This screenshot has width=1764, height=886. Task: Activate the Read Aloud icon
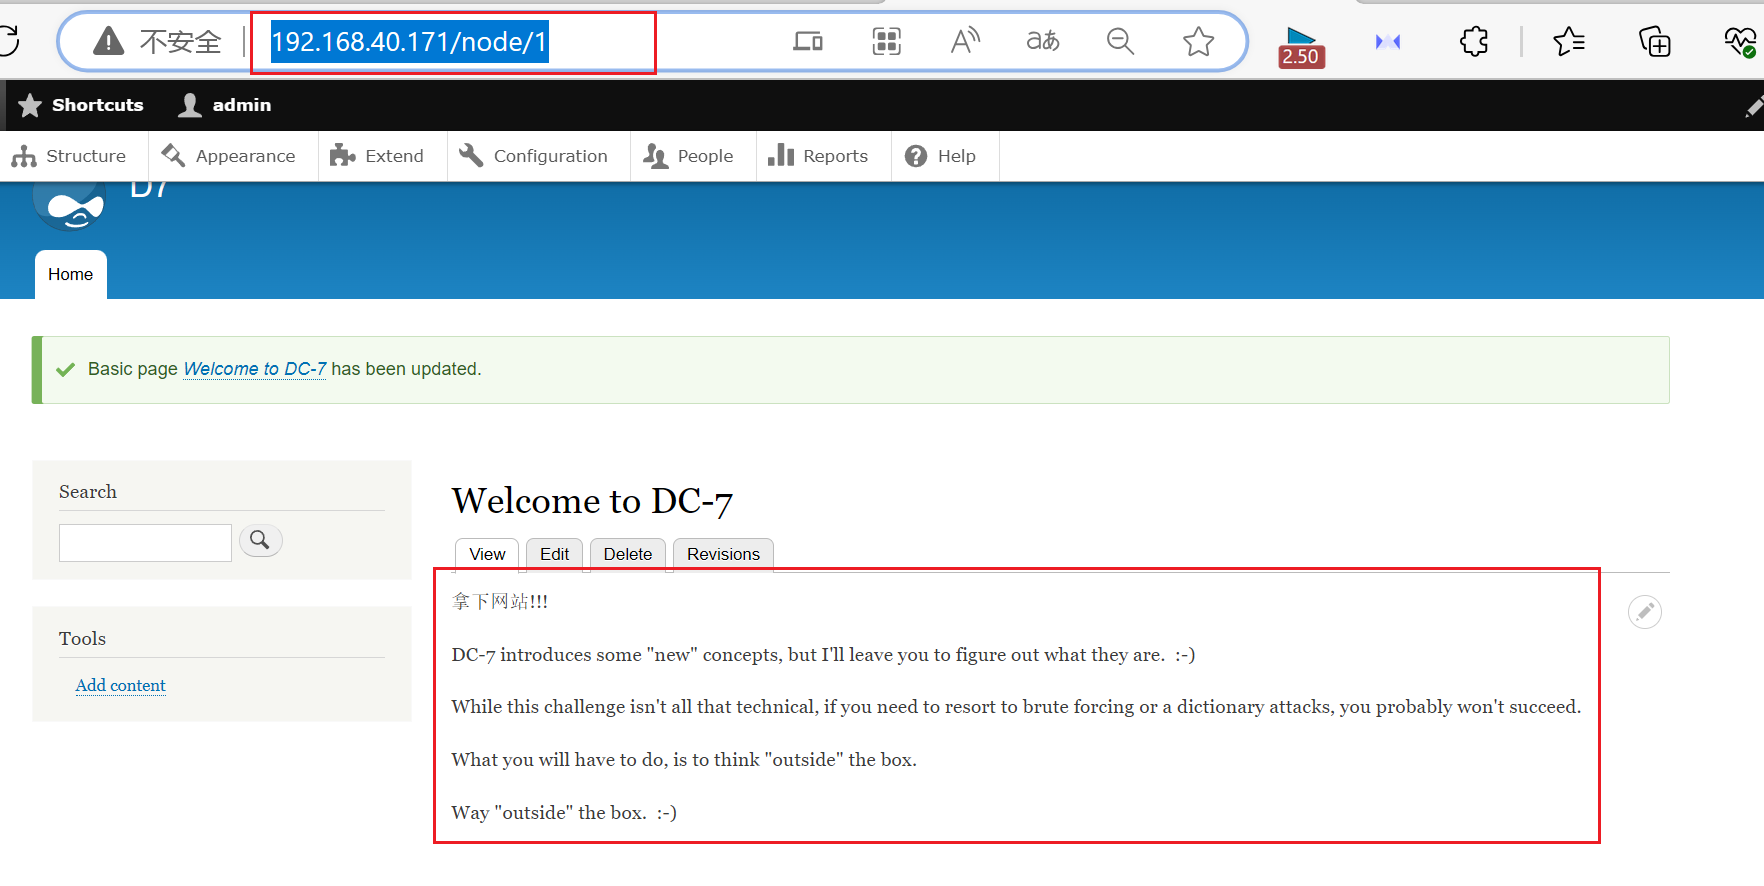tap(965, 41)
